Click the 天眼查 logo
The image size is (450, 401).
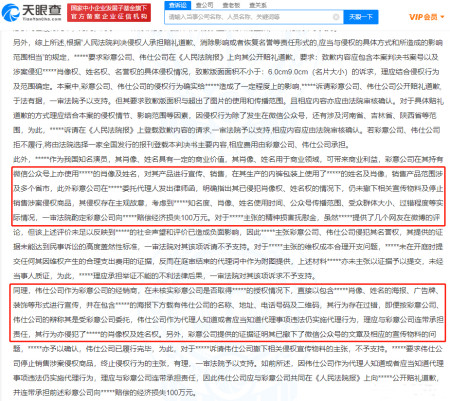(x=31, y=13)
